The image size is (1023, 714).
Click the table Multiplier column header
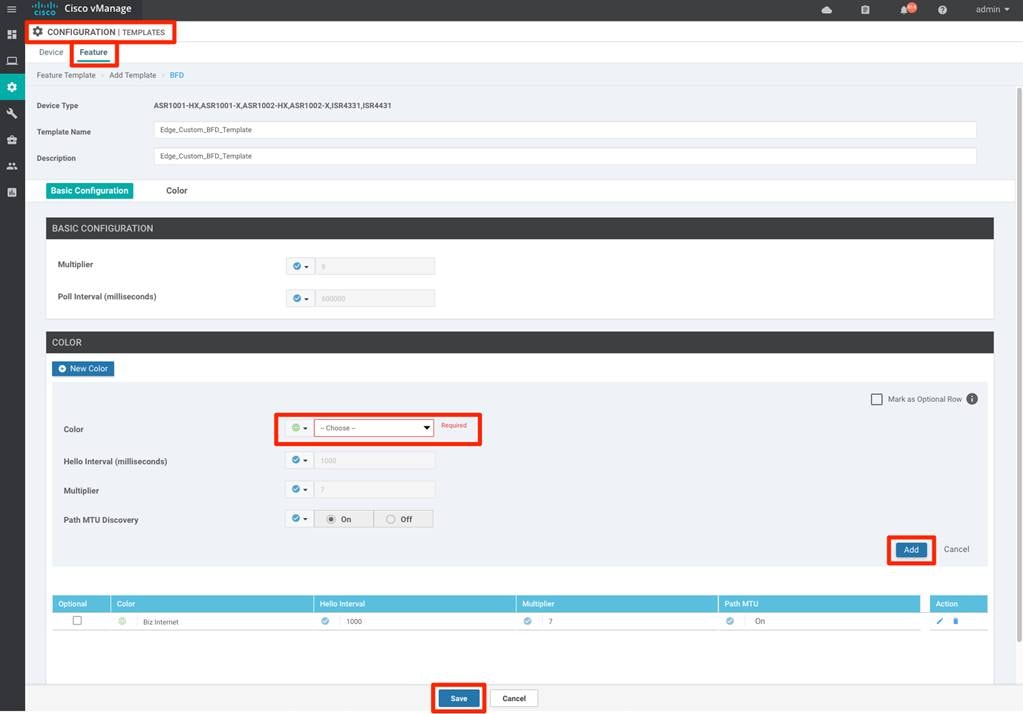pos(617,604)
